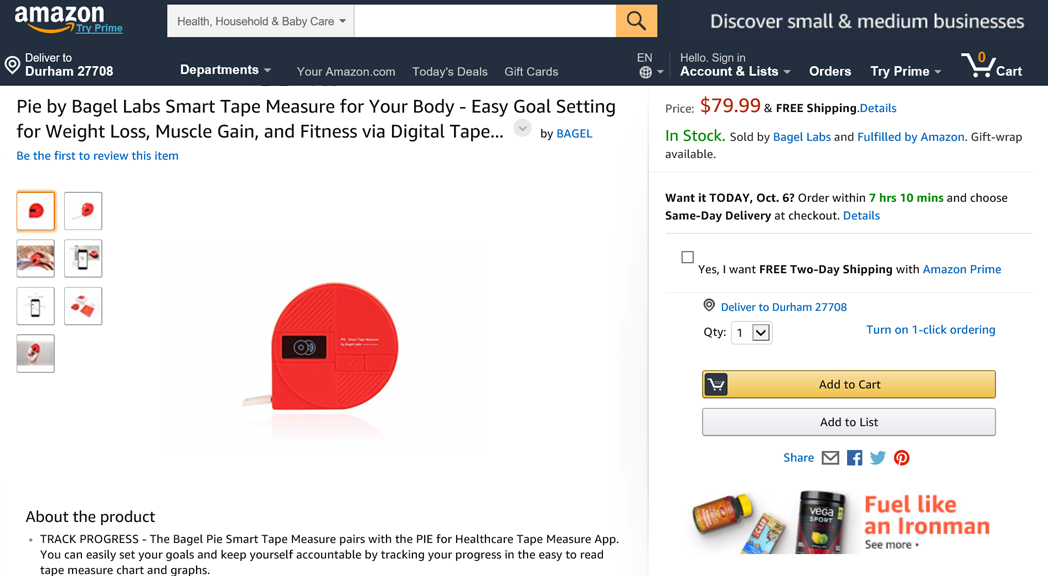Click the orange search magnifier button
The image size is (1048, 576).
pos(636,21)
